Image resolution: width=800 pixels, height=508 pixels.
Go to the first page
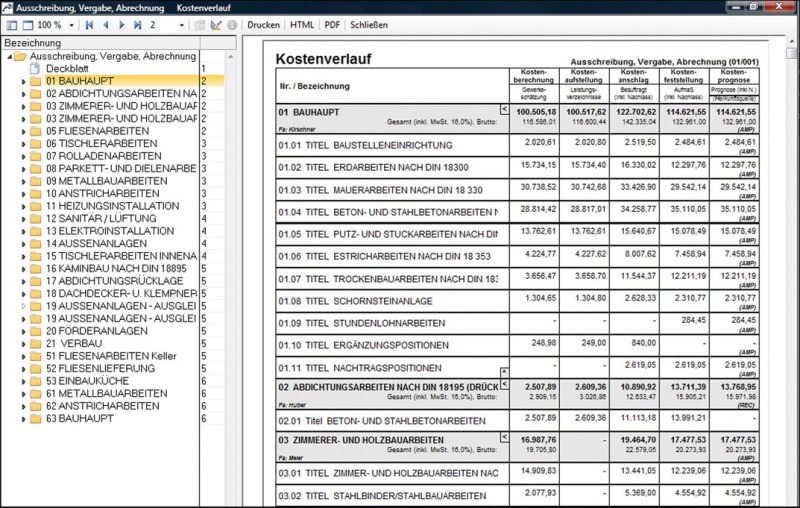tap(89, 25)
